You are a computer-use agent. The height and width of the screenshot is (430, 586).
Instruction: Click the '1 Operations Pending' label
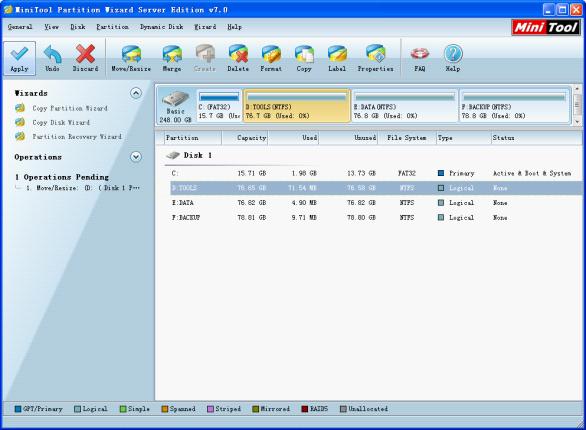(62, 177)
